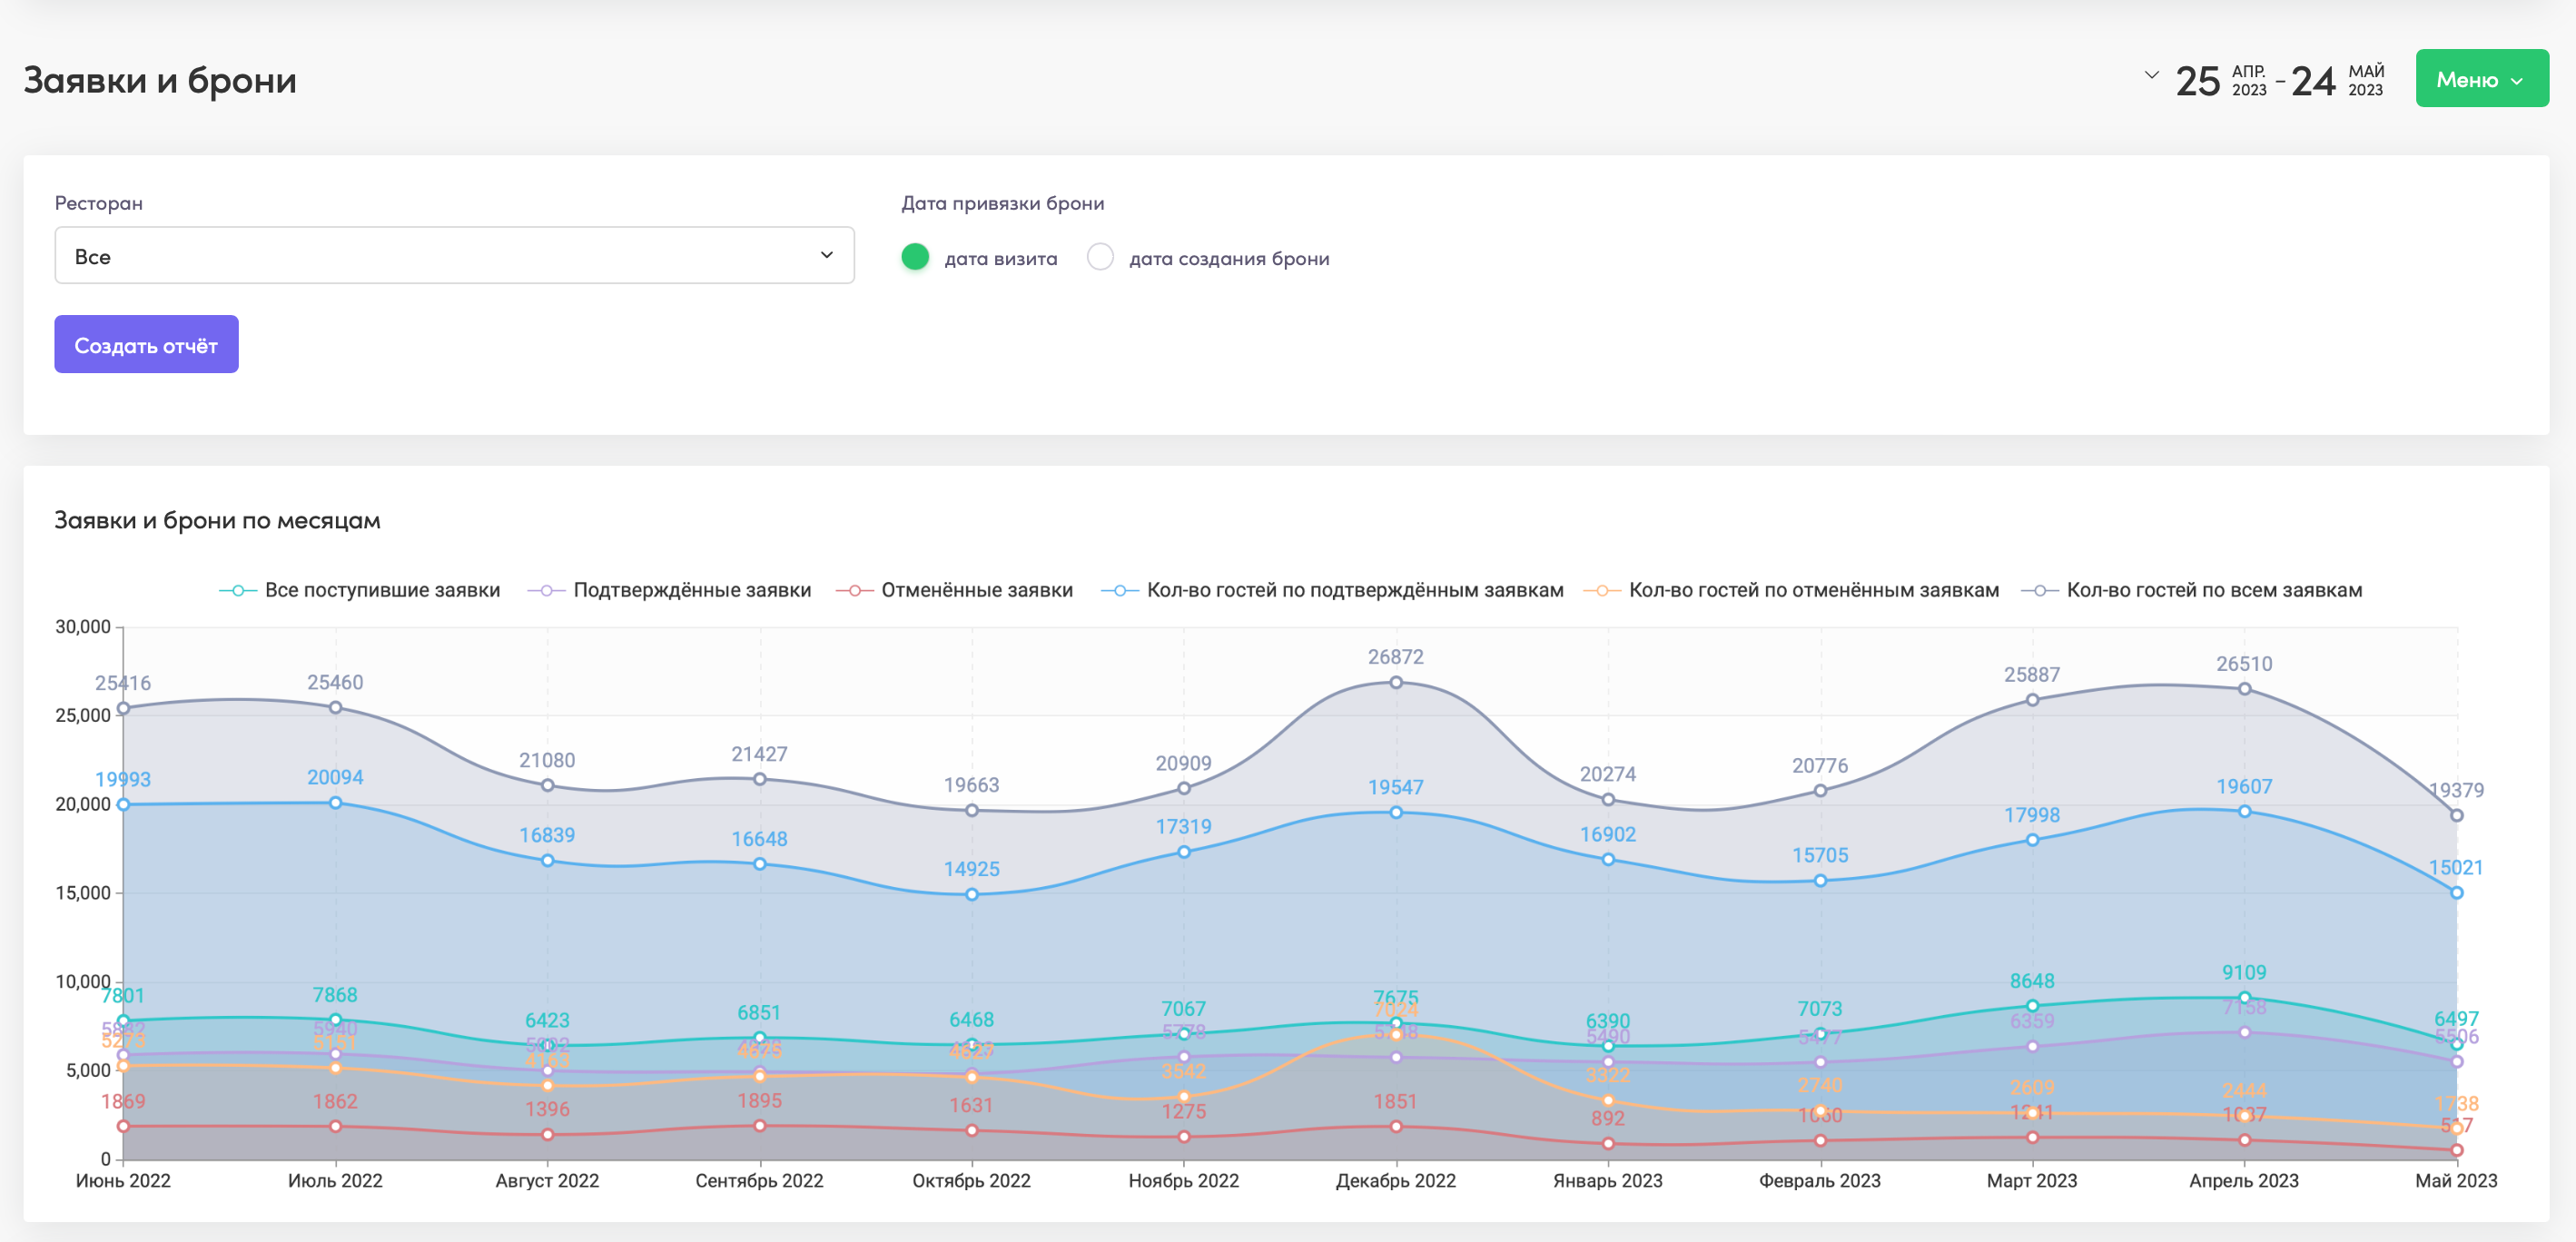
Task: Toggle Все поступившие заявки legend series
Action: click(360, 590)
